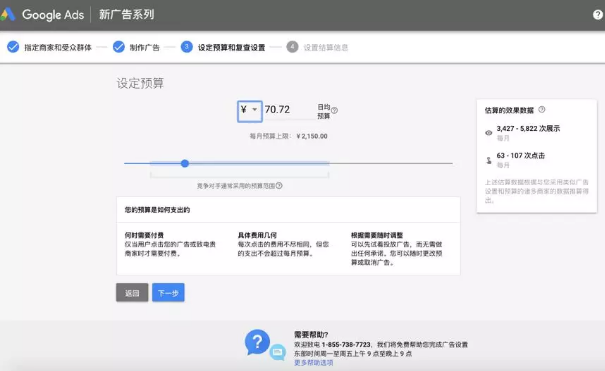Open the help icon in header
The width and height of the screenshot is (605, 371).
(x=598, y=15)
